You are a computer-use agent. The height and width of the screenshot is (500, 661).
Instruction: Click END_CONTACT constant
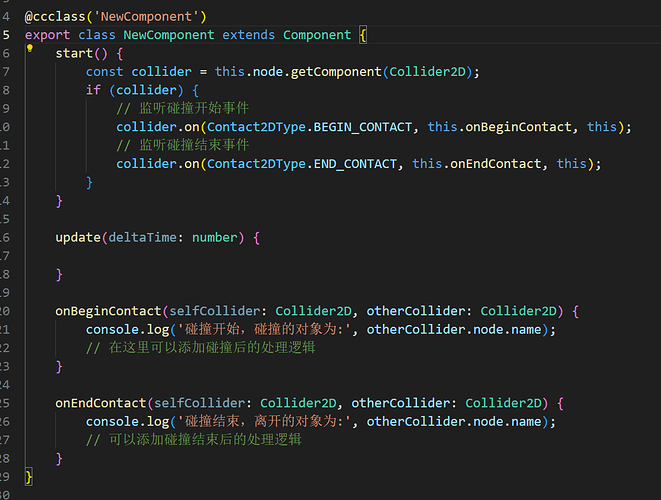pyautogui.click(x=355, y=164)
